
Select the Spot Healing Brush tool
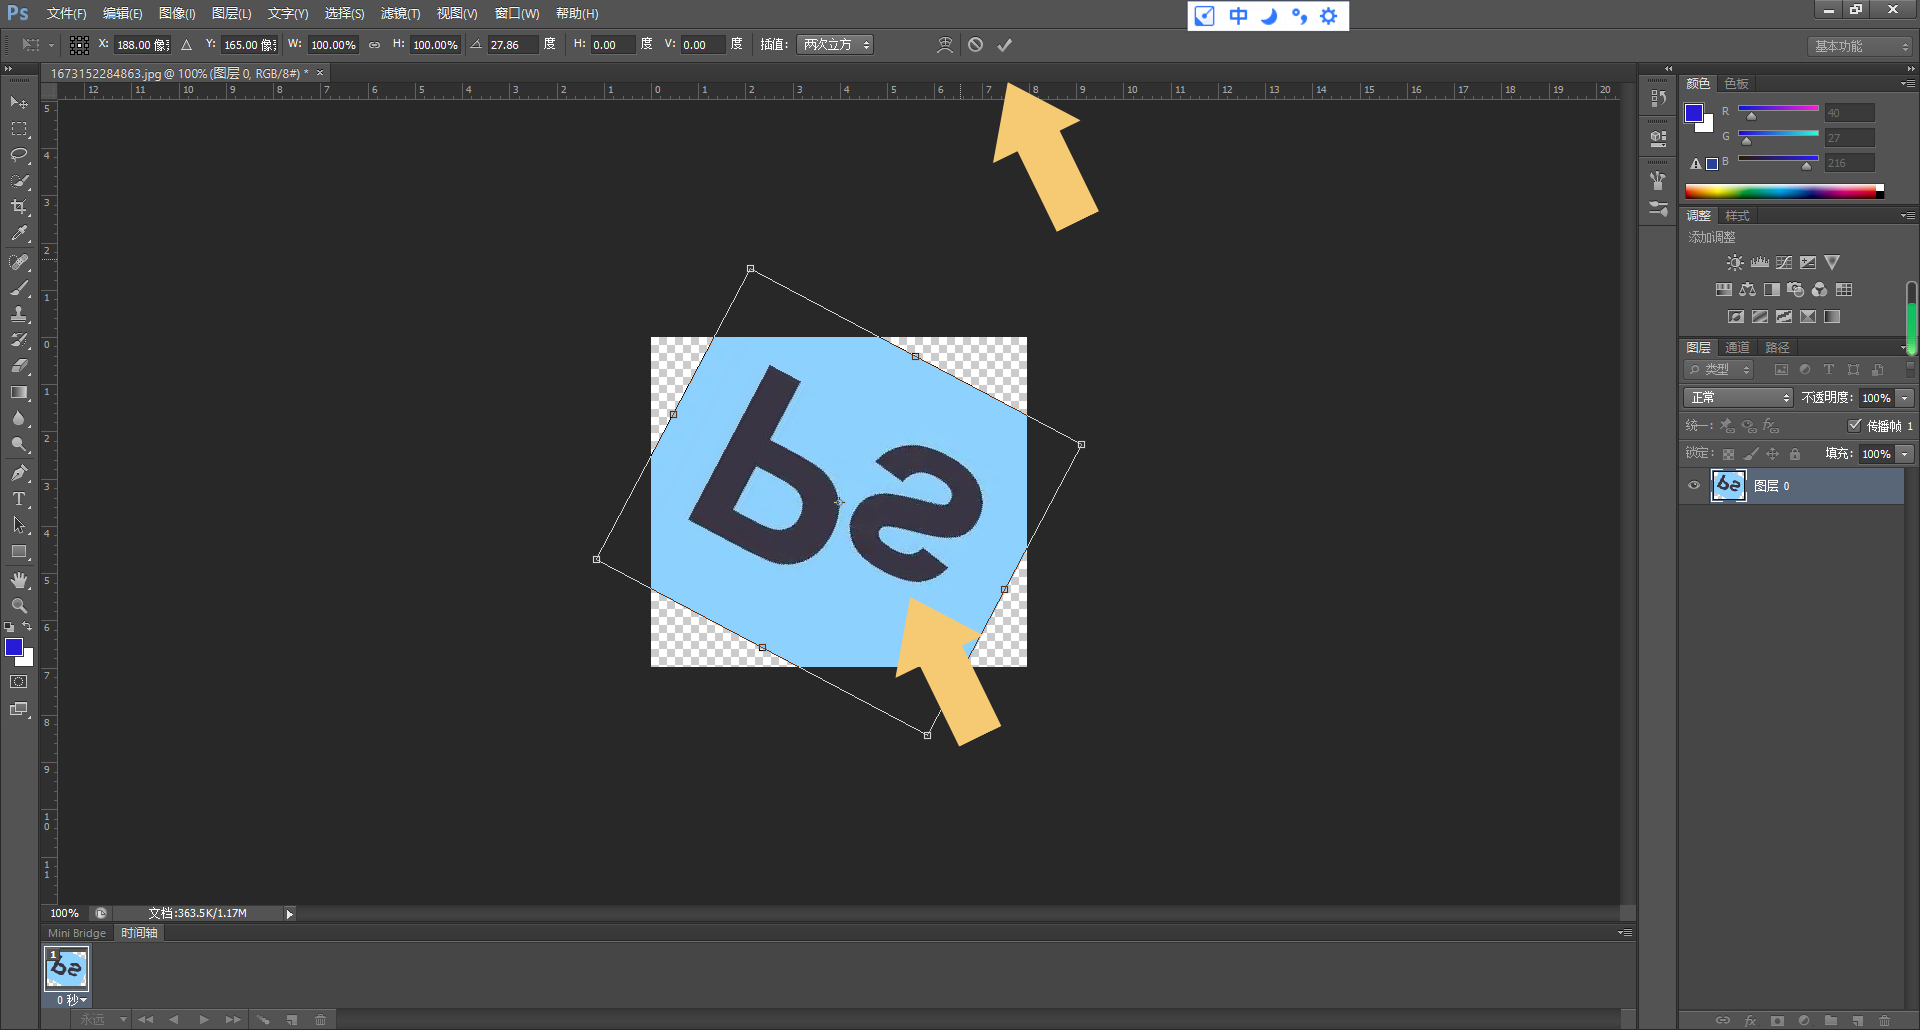pos(19,262)
